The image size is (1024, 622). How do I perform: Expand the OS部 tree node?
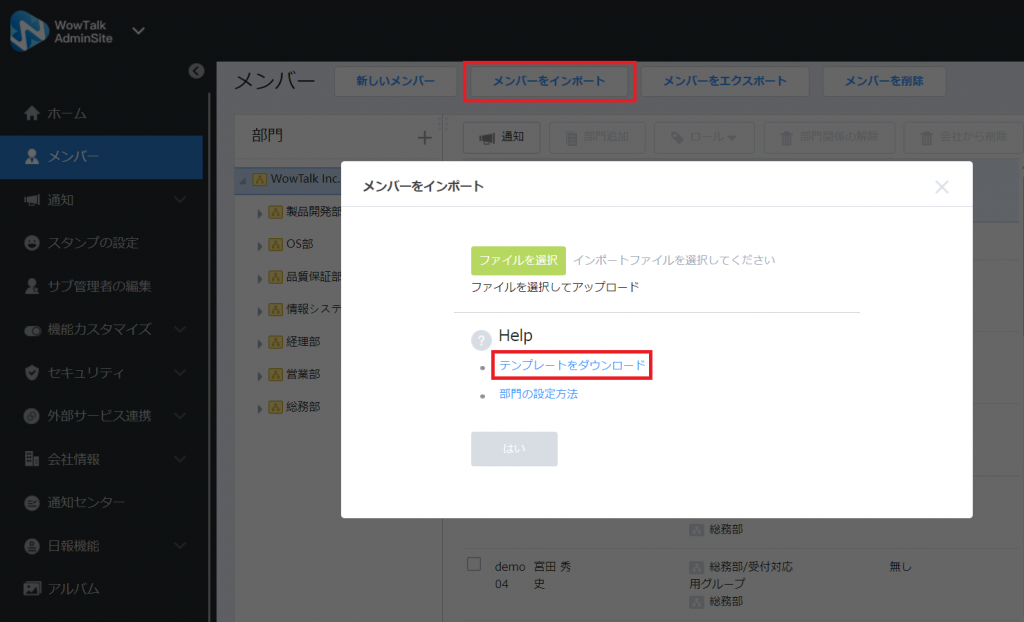[x=259, y=246]
